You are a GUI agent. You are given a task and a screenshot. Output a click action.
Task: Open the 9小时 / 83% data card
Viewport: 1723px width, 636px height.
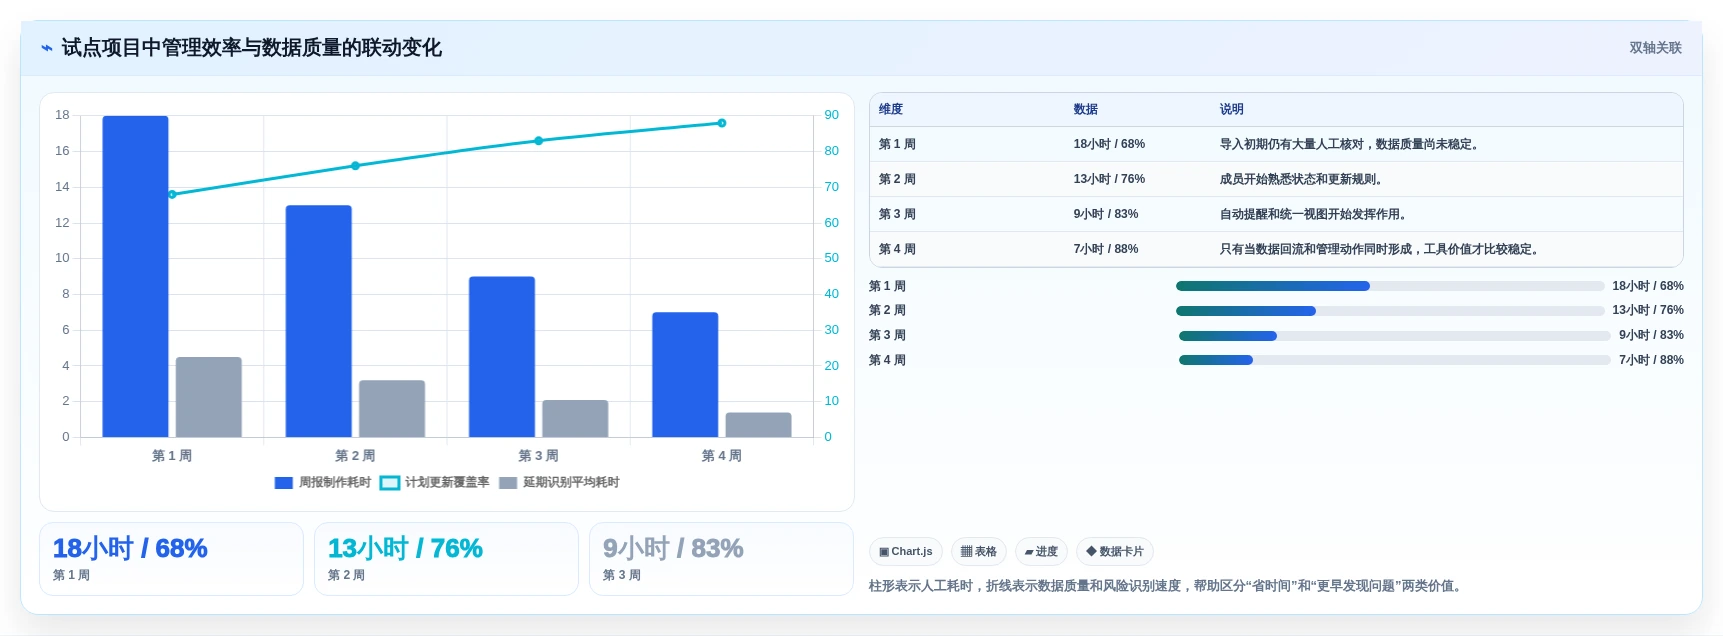tap(721, 559)
